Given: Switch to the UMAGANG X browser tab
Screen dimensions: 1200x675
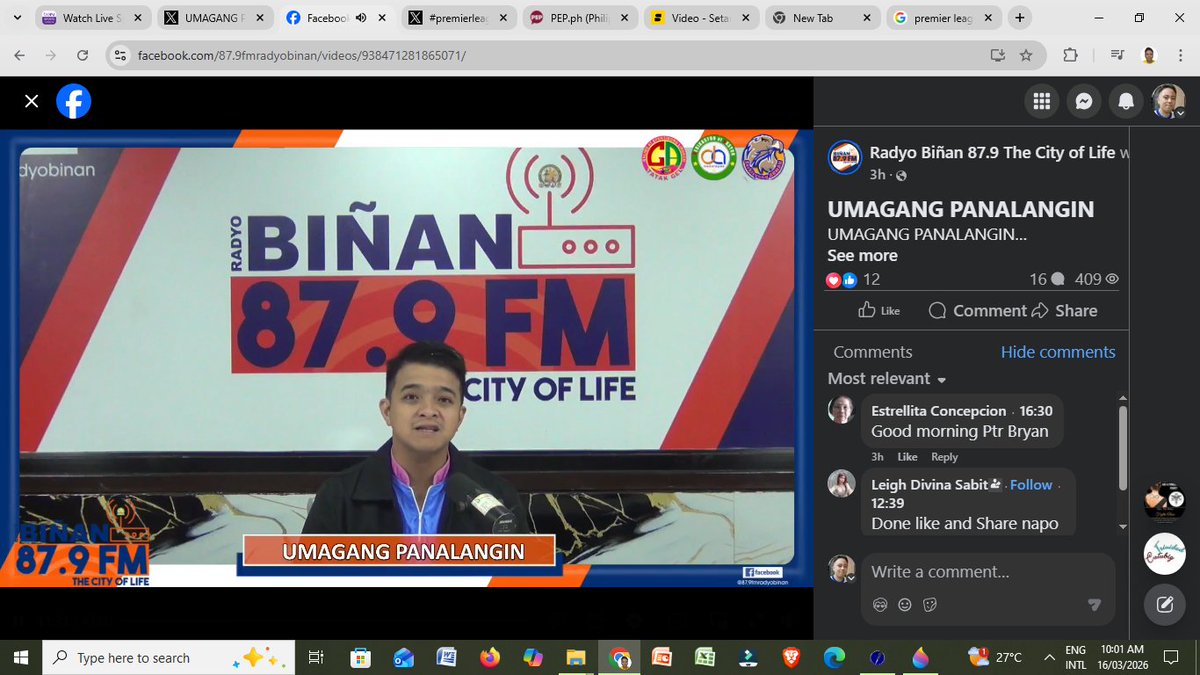Looking at the screenshot, I should click(215, 18).
